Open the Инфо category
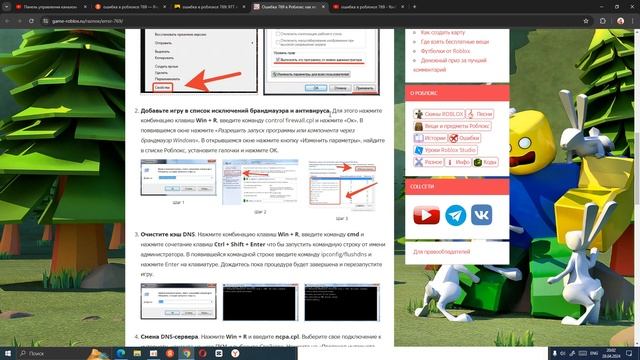The width and height of the screenshot is (640, 360). coord(458,162)
